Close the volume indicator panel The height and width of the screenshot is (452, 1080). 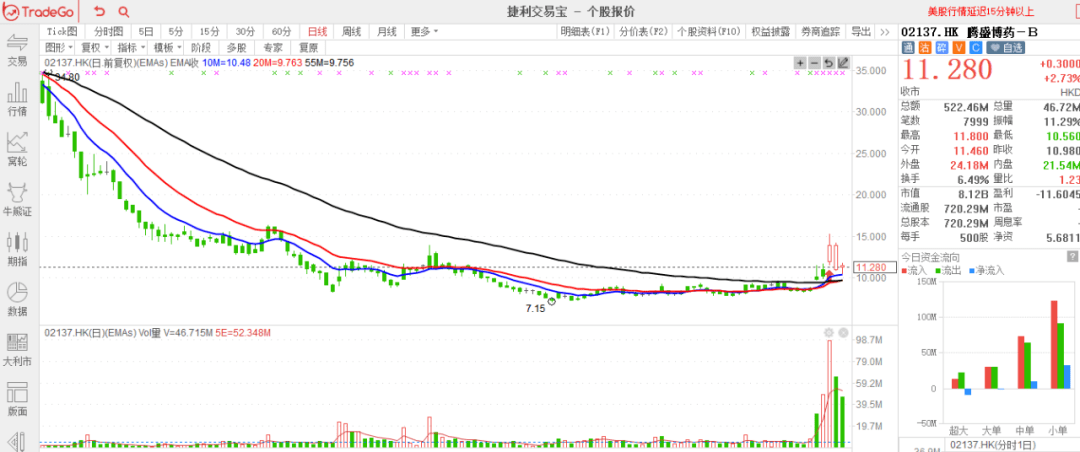(x=843, y=333)
